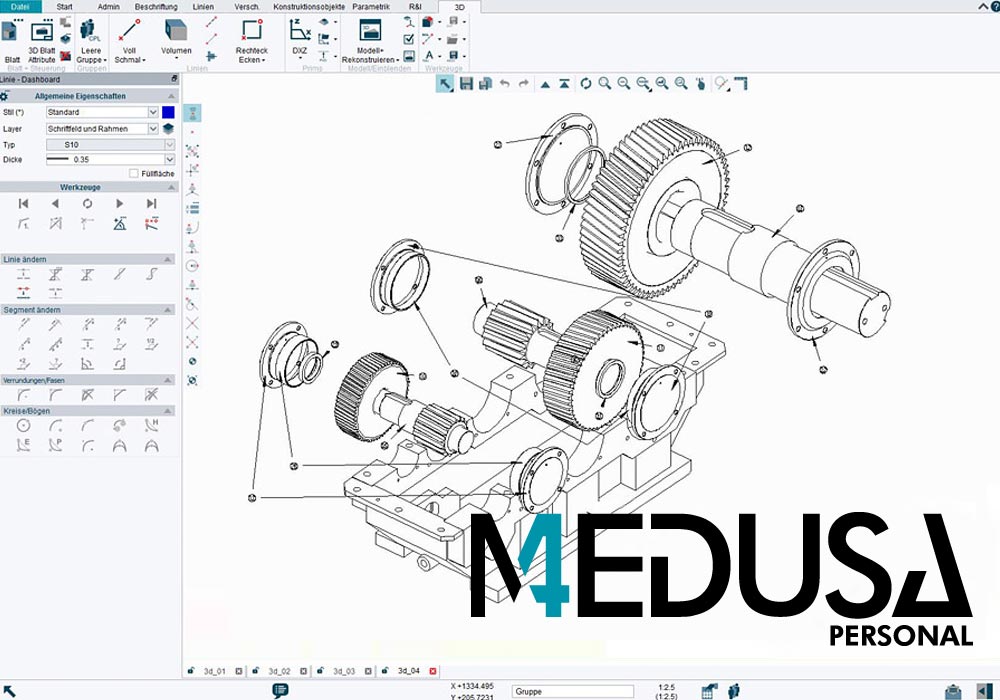Switch to sheet tab 3d_02
Viewport: 1000px width, 700px height.
[x=279, y=671]
